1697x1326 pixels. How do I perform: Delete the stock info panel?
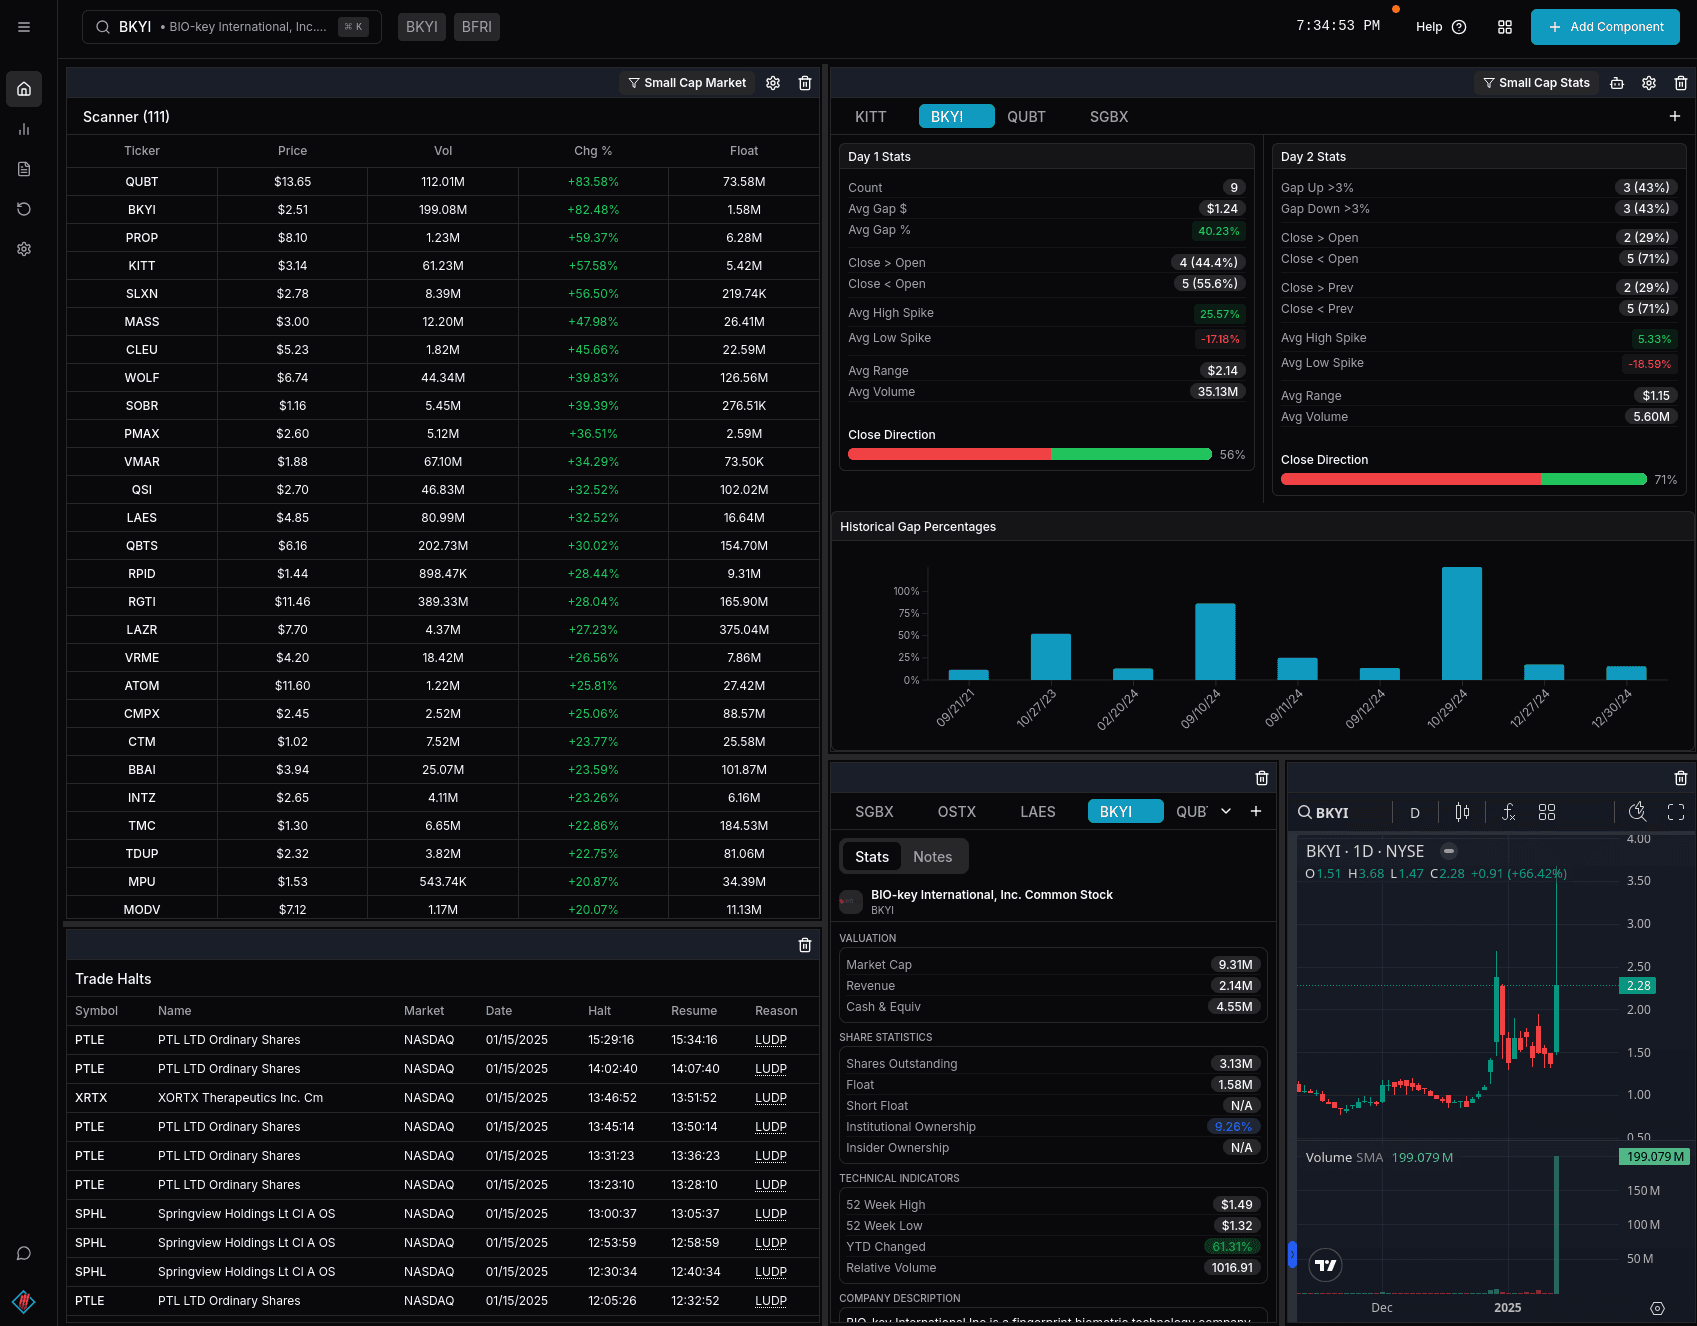(1262, 778)
